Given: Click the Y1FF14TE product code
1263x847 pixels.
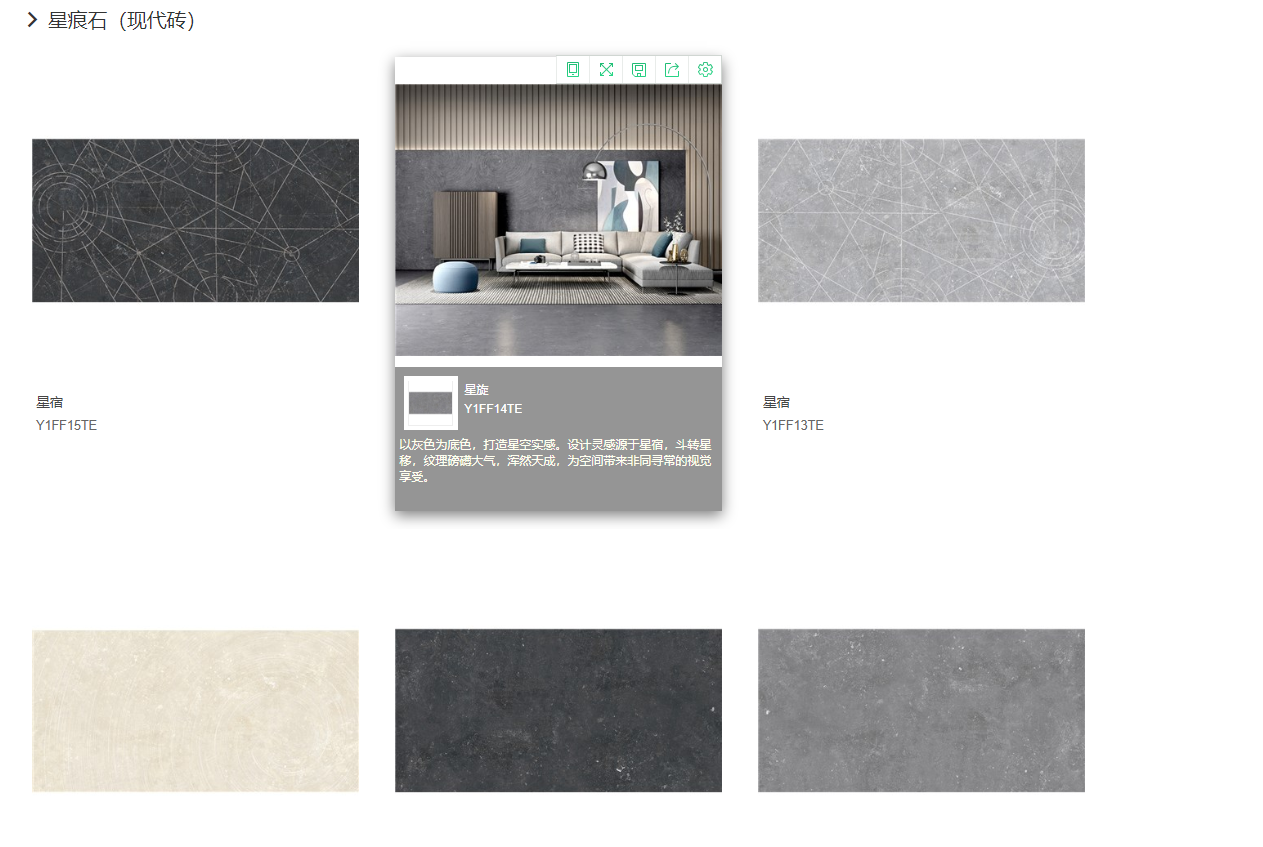Looking at the screenshot, I should [x=493, y=409].
